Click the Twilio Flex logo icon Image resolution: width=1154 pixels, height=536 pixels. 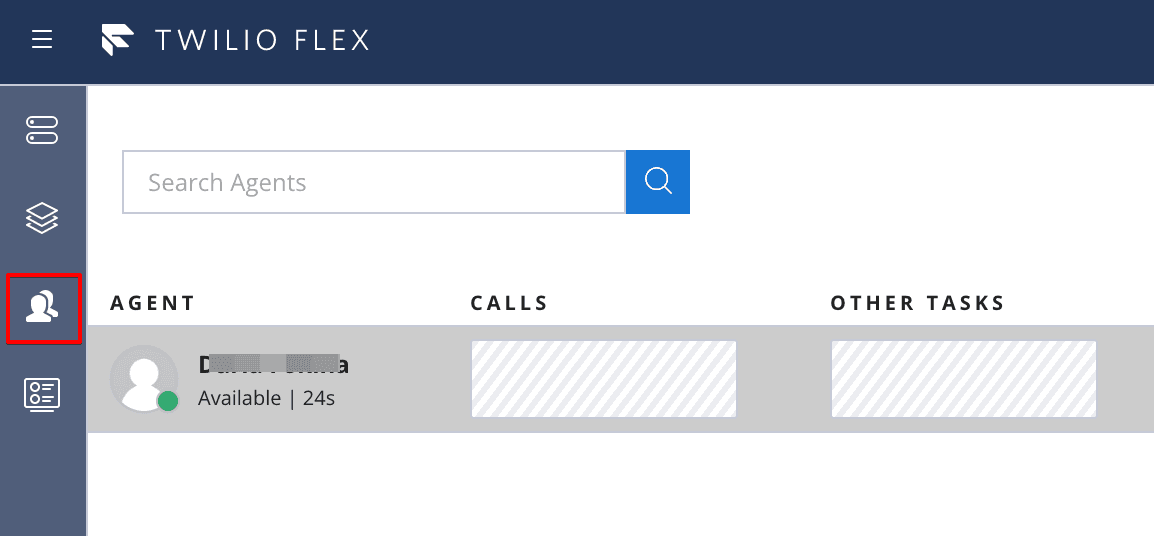(118, 40)
